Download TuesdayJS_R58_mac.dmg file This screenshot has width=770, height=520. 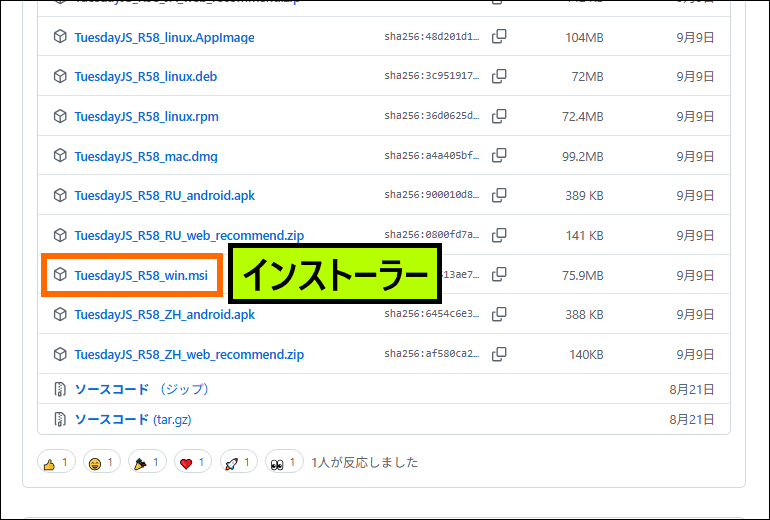click(x=145, y=156)
